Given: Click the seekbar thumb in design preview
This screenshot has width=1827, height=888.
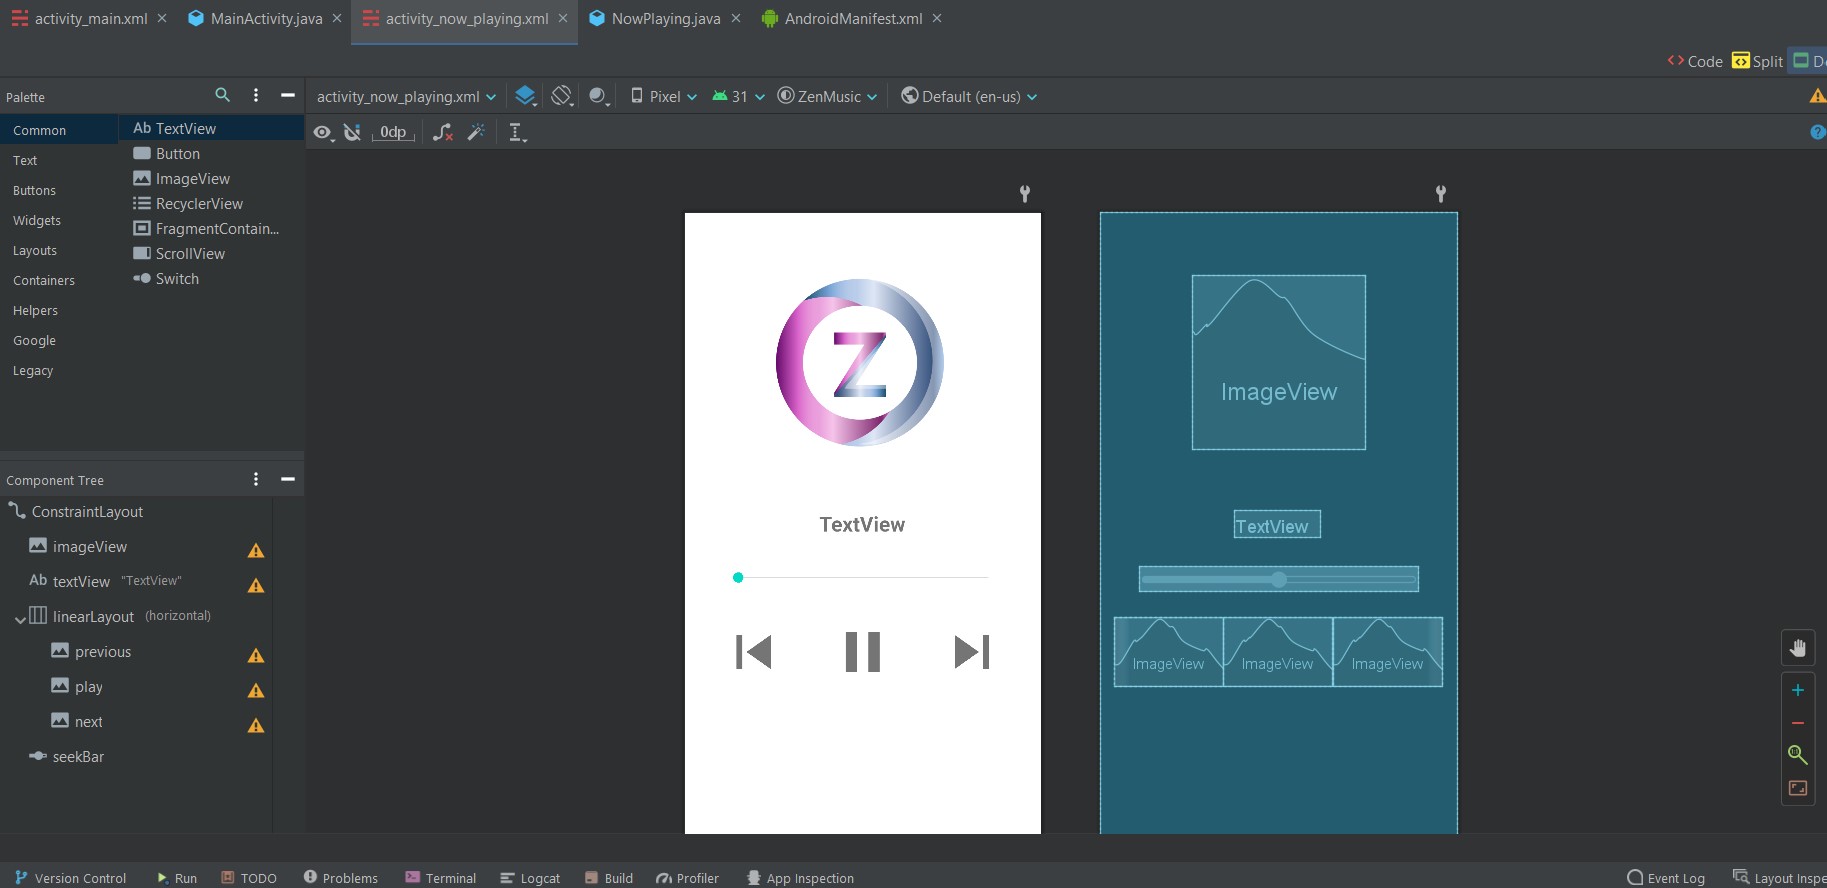Looking at the screenshot, I should pyautogui.click(x=738, y=577).
